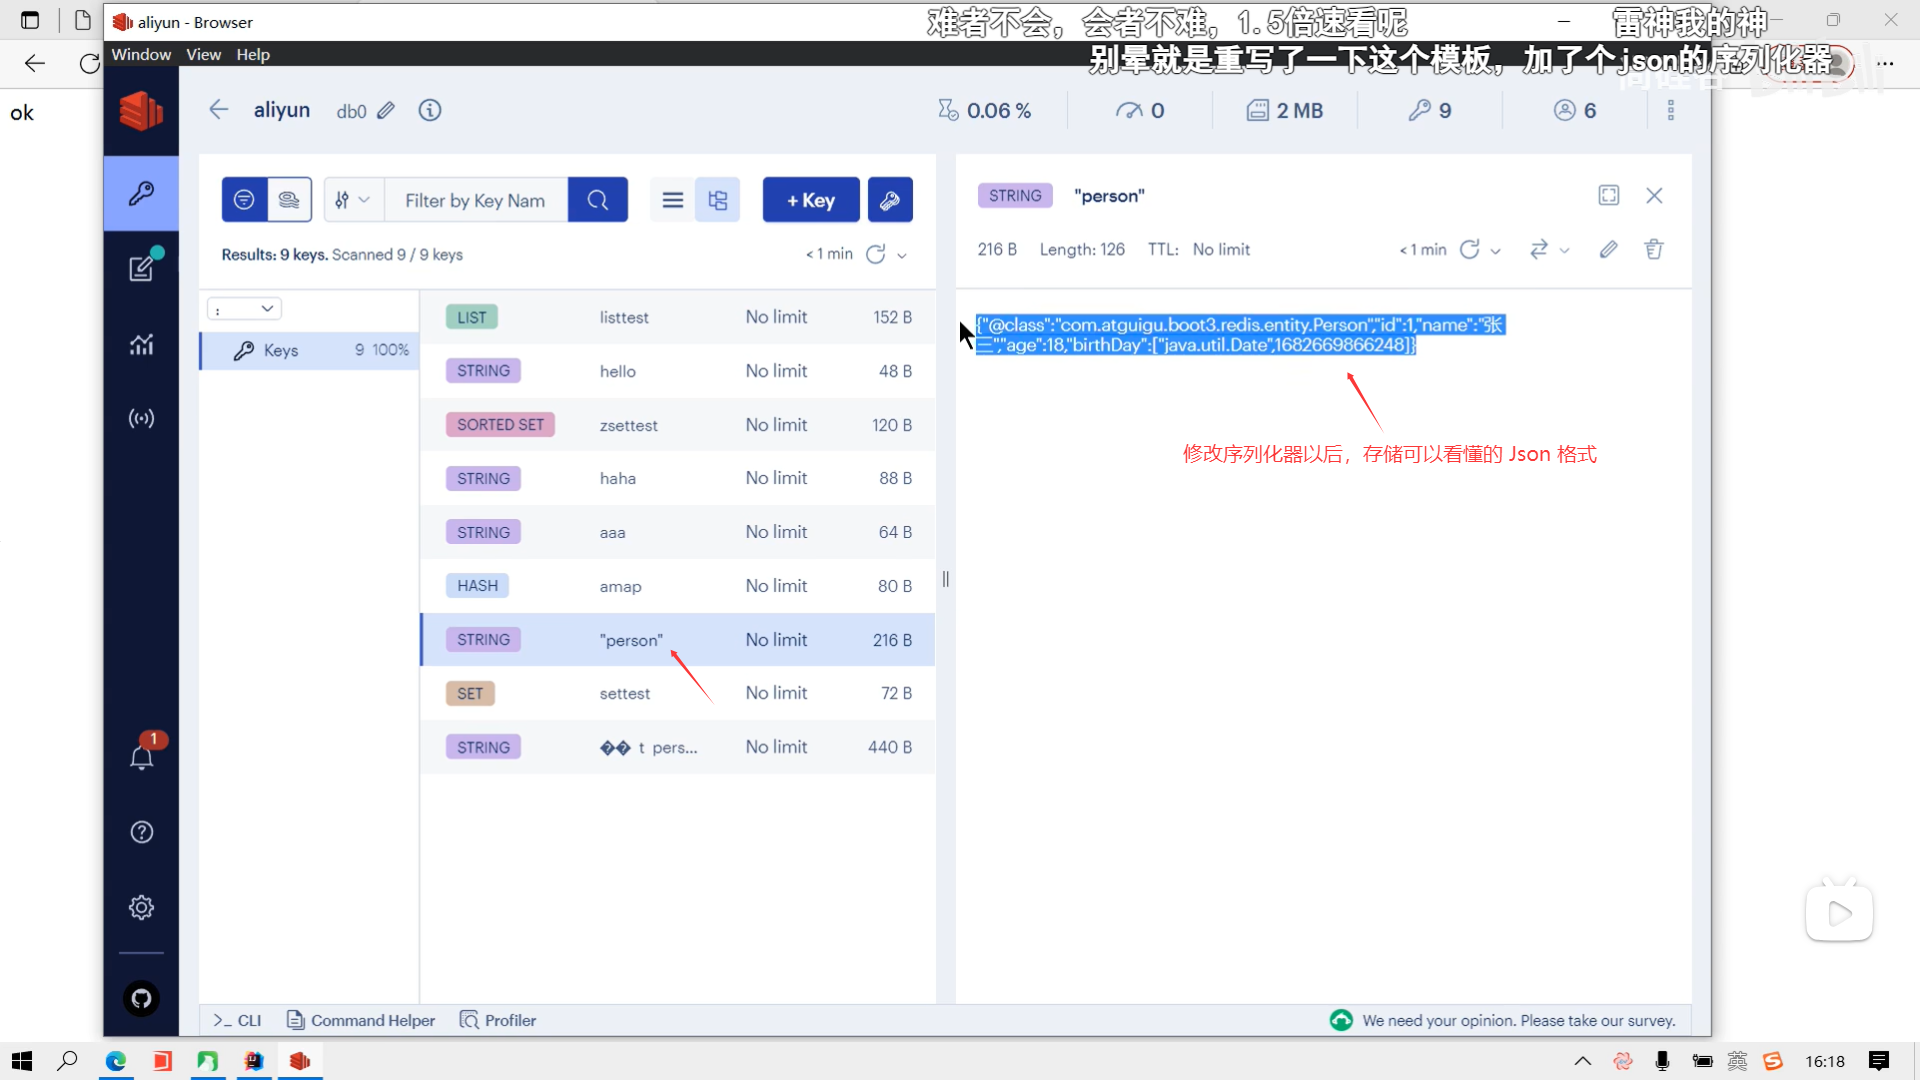This screenshot has height=1080, width=1920.
Task: Switch to list view of keys
Action: point(673,200)
